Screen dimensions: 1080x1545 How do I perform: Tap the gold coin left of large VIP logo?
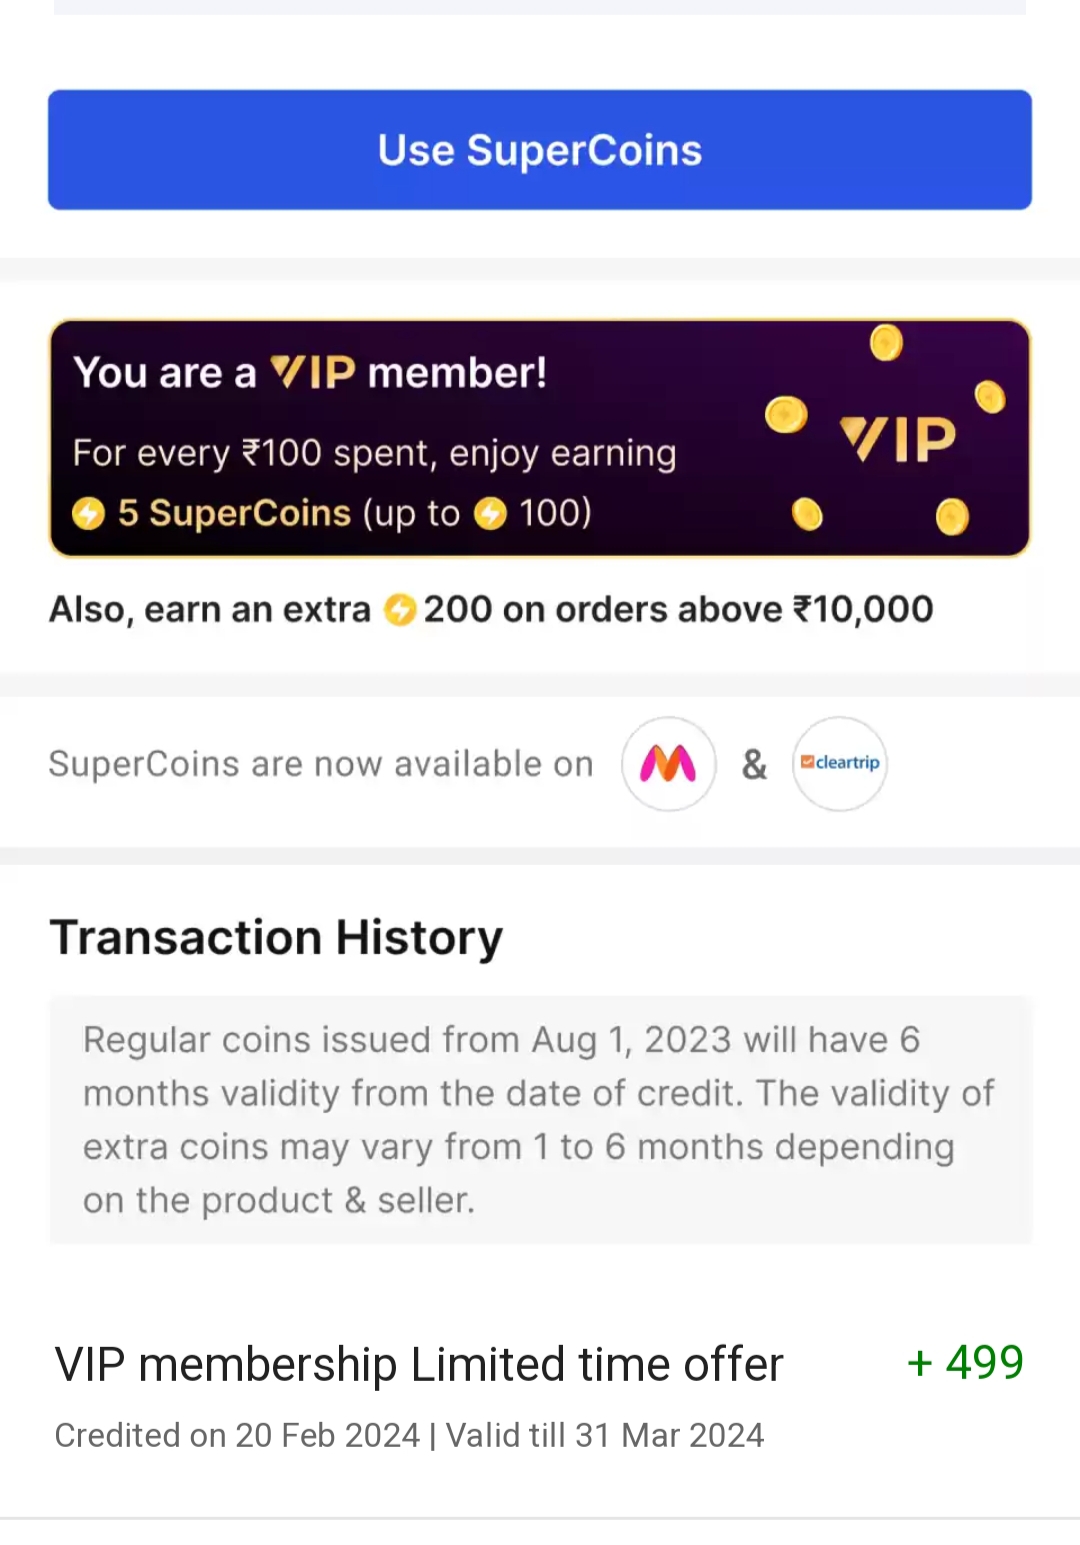click(786, 414)
